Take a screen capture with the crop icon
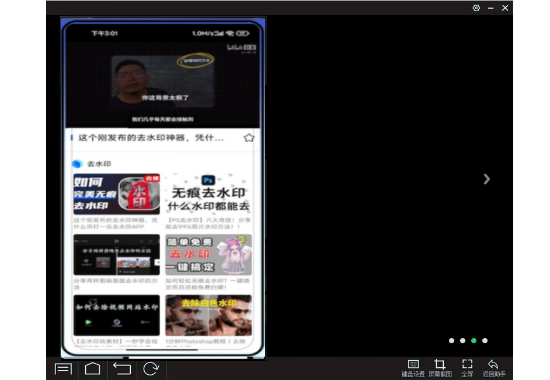The height and width of the screenshot is (380, 550). point(440,368)
